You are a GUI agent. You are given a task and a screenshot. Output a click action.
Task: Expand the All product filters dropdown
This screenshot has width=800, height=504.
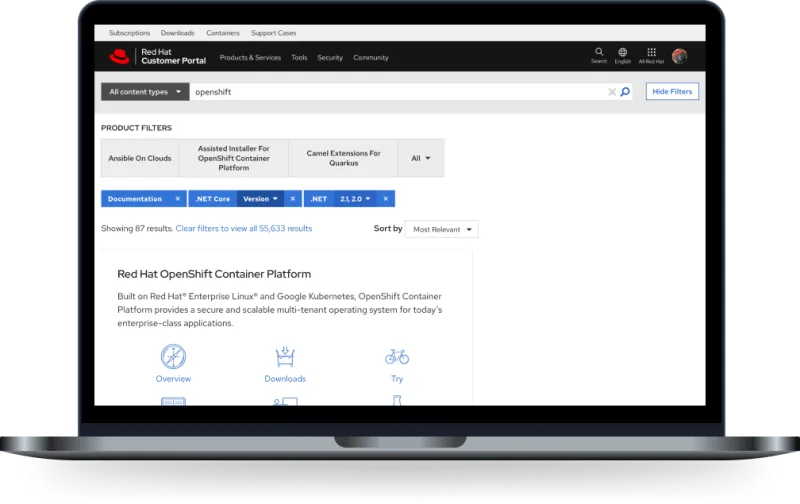click(421, 158)
